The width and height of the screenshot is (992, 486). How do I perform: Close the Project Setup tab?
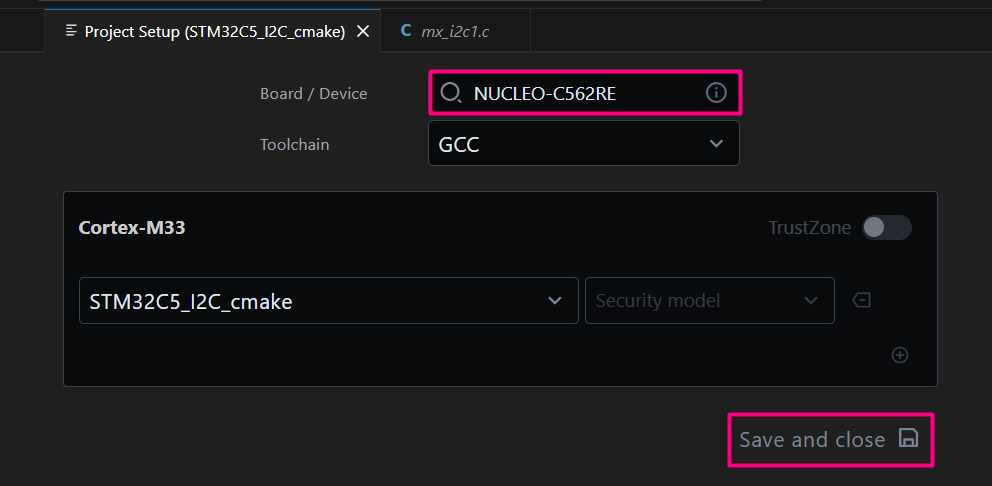(363, 31)
